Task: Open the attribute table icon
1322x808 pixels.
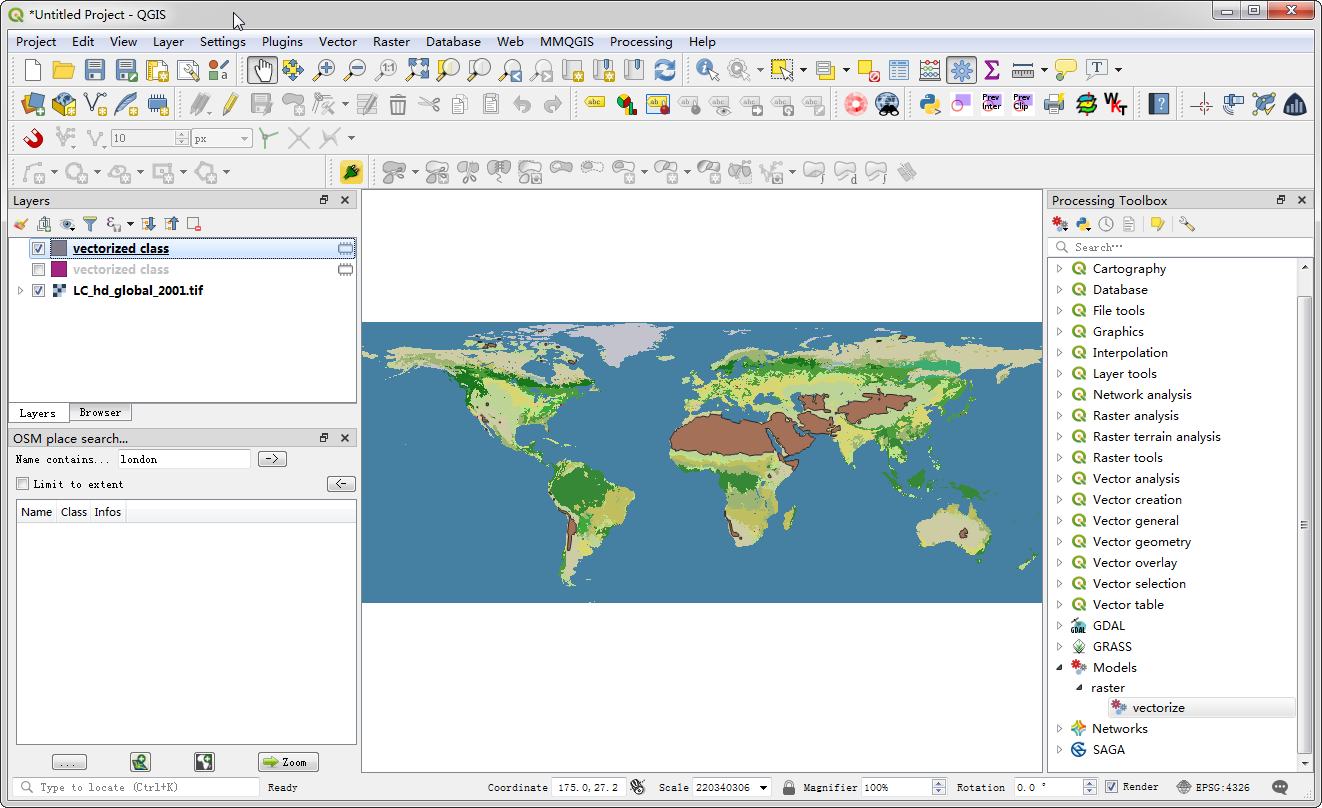Action: pyautogui.click(x=899, y=70)
